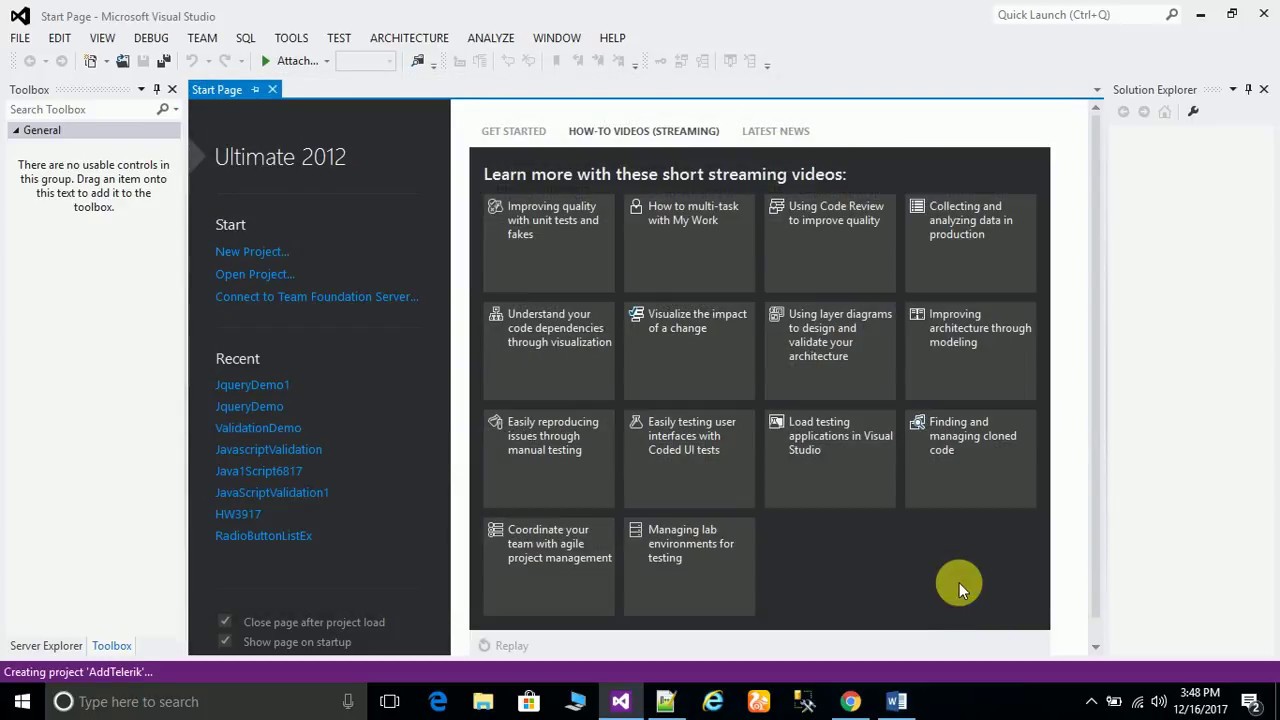Open the Solution Explorer window position dropdown
The height and width of the screenshot is (720, 1280).
click(x=1233, y=89)
